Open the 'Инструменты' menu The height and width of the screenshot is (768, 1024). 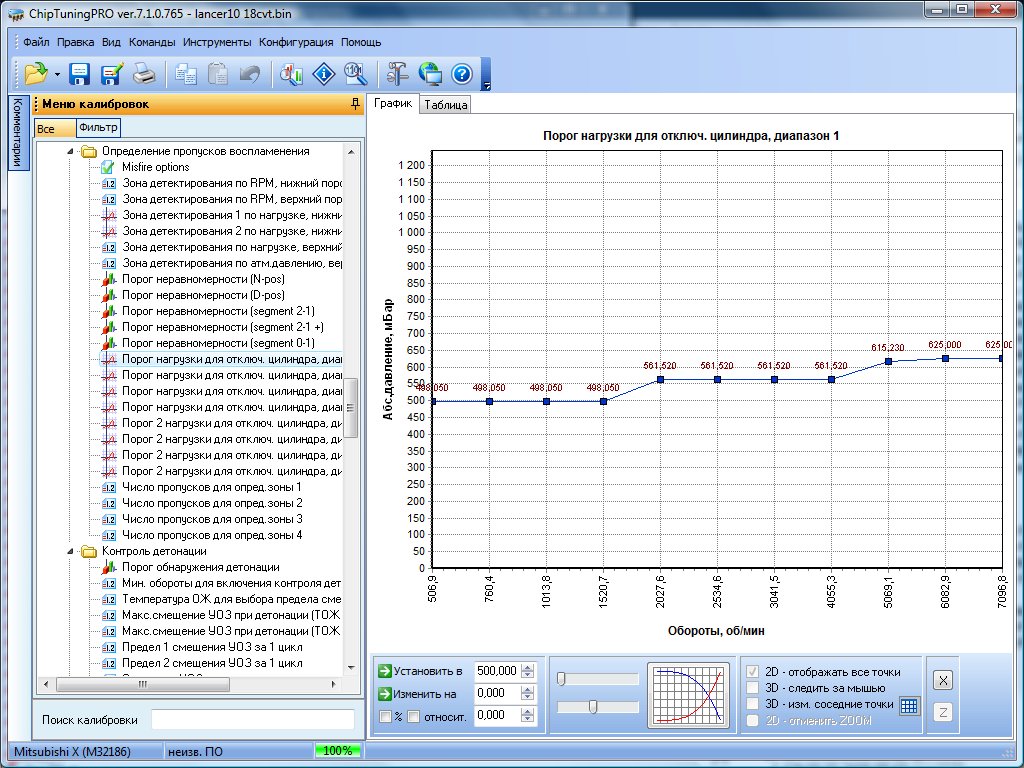[x=217, y=43]
